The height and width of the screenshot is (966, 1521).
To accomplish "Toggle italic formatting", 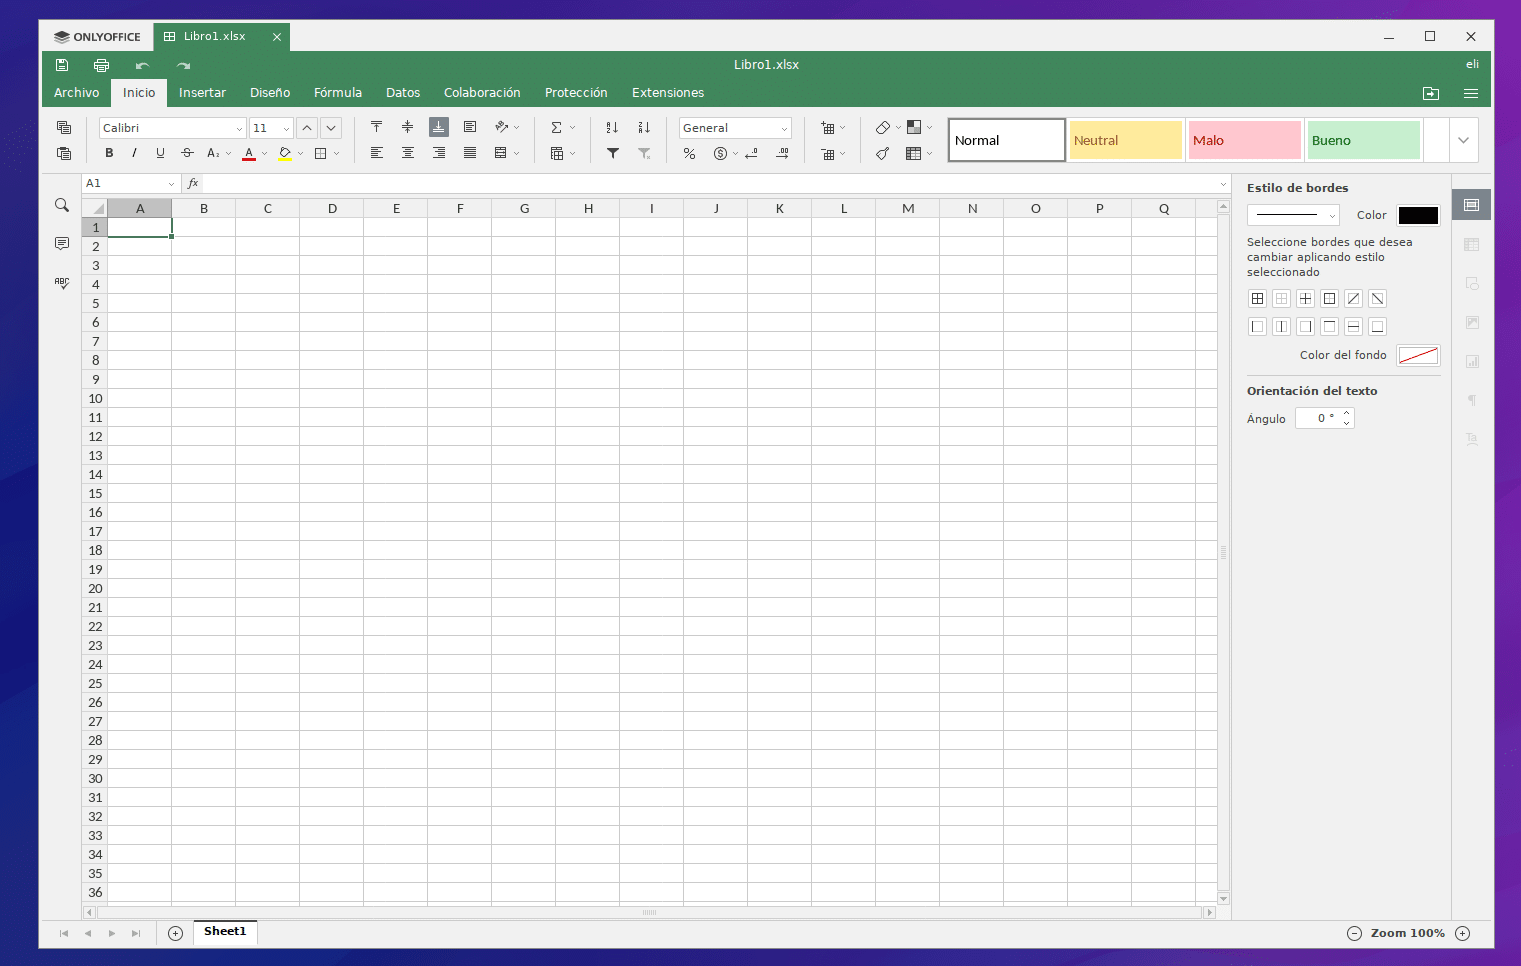I will coord(134,153).
